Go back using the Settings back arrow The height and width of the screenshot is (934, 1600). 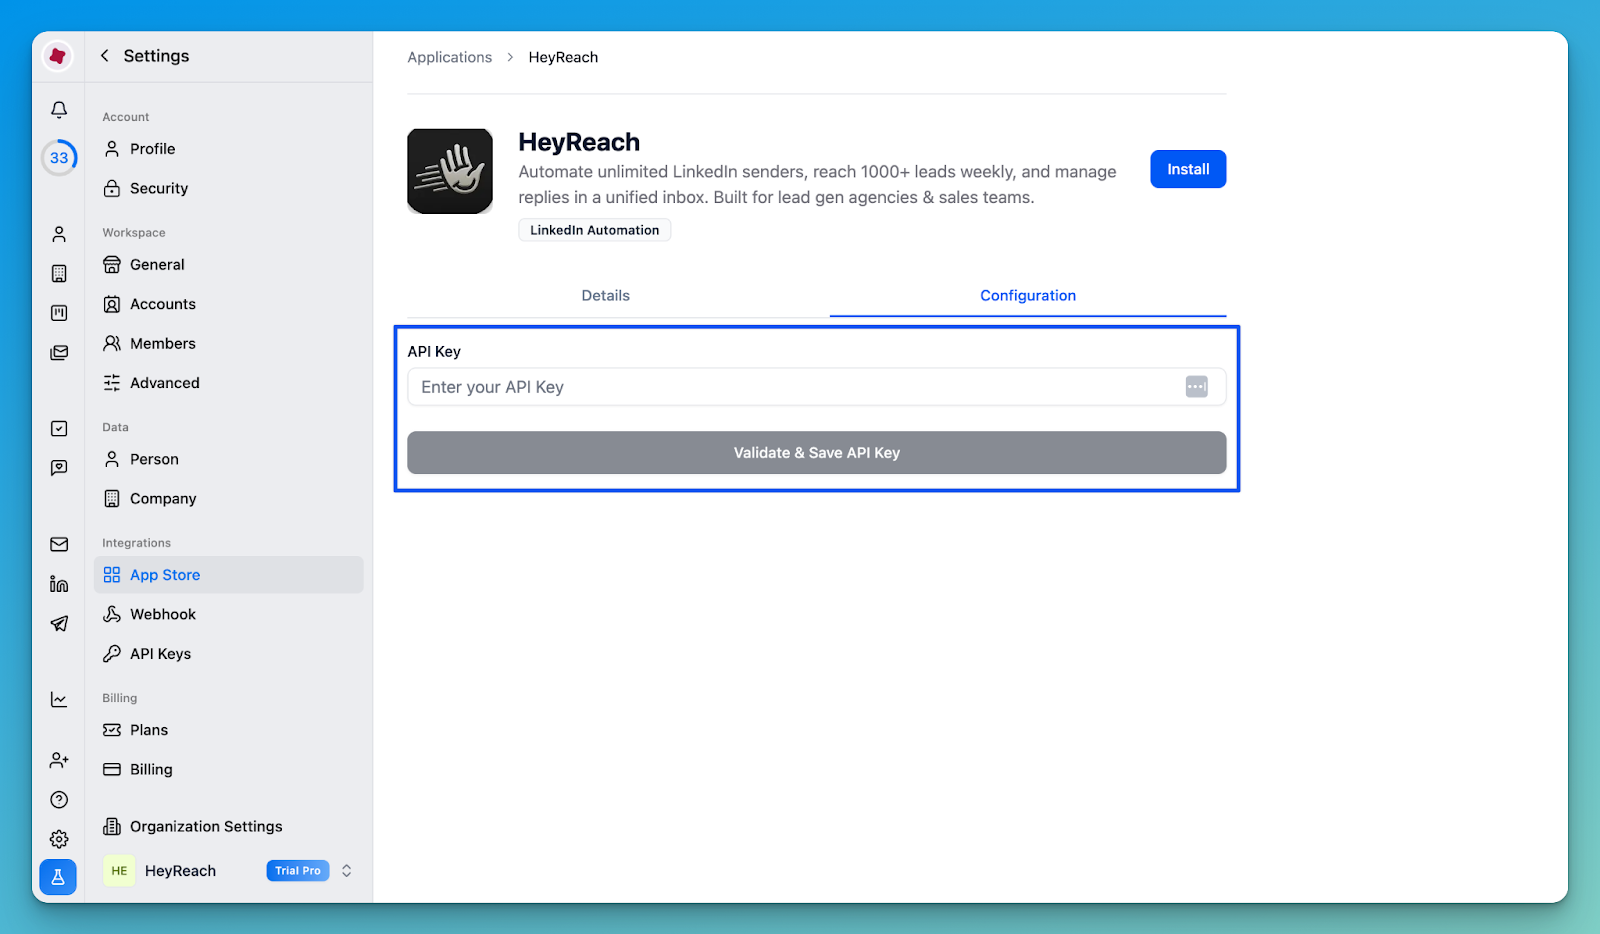pyautogui.click(x=105, y=56)
